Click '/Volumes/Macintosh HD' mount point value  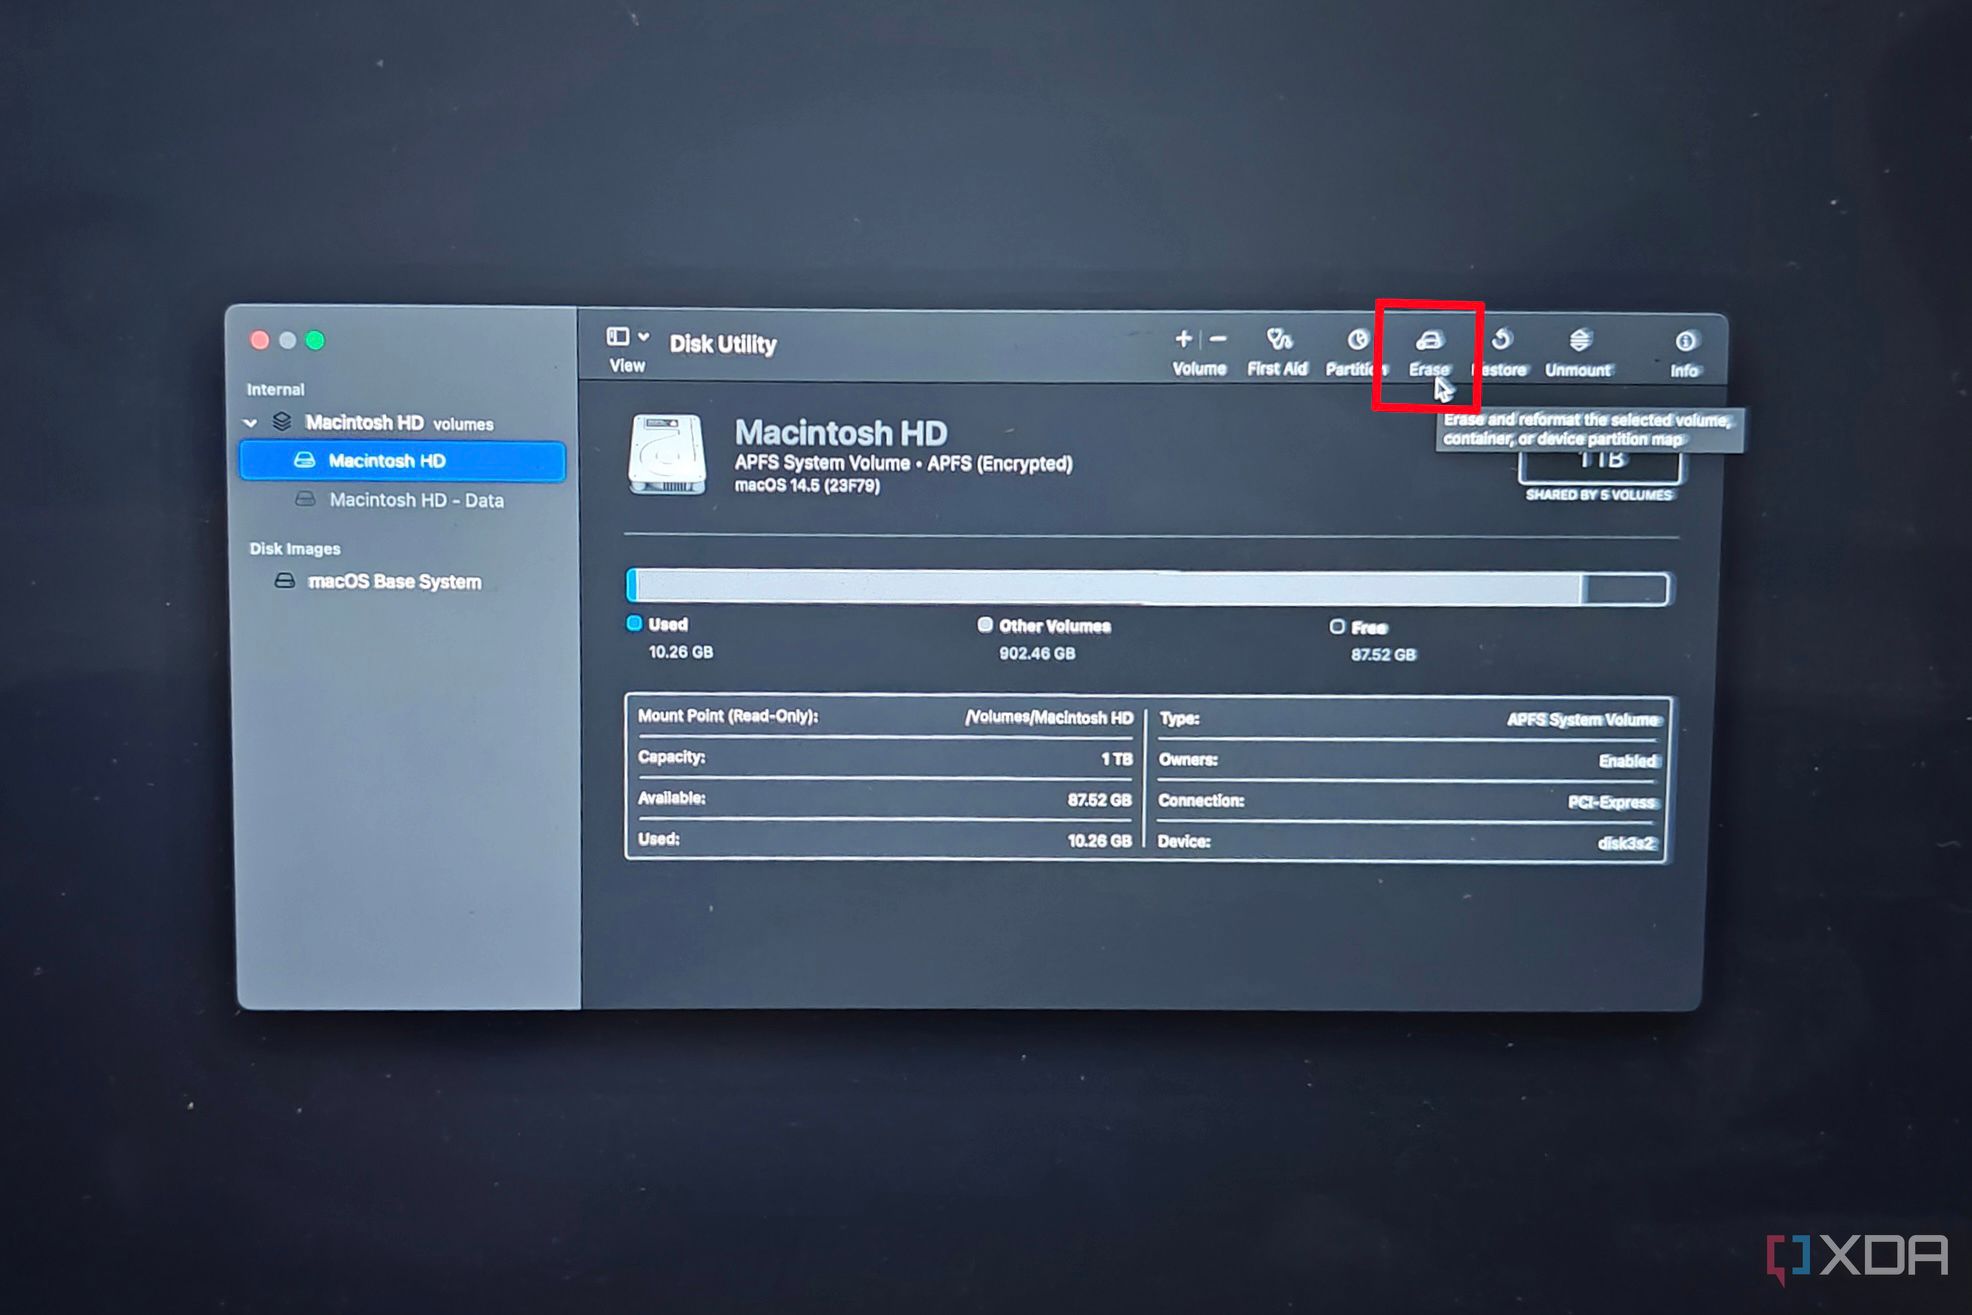(x=1049, y=717)
